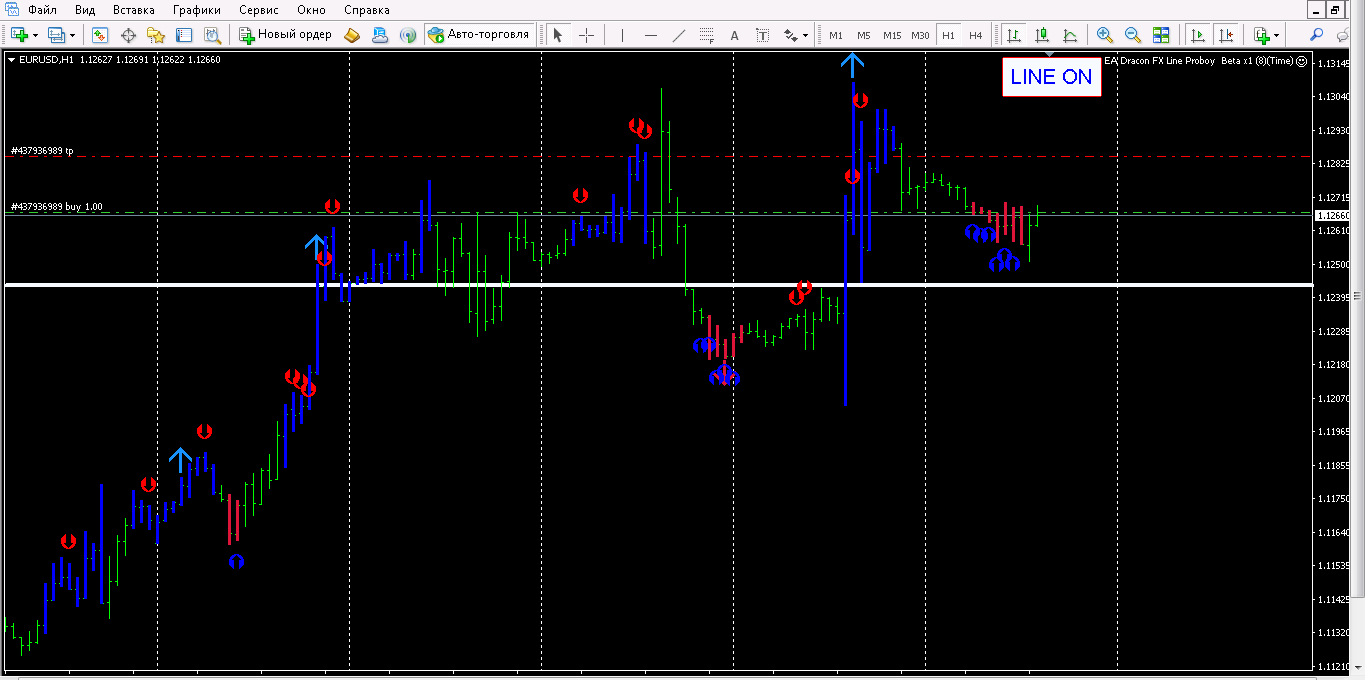1365x680 pixels.
Task: Open the Окно menu
Action: [311, 10]
